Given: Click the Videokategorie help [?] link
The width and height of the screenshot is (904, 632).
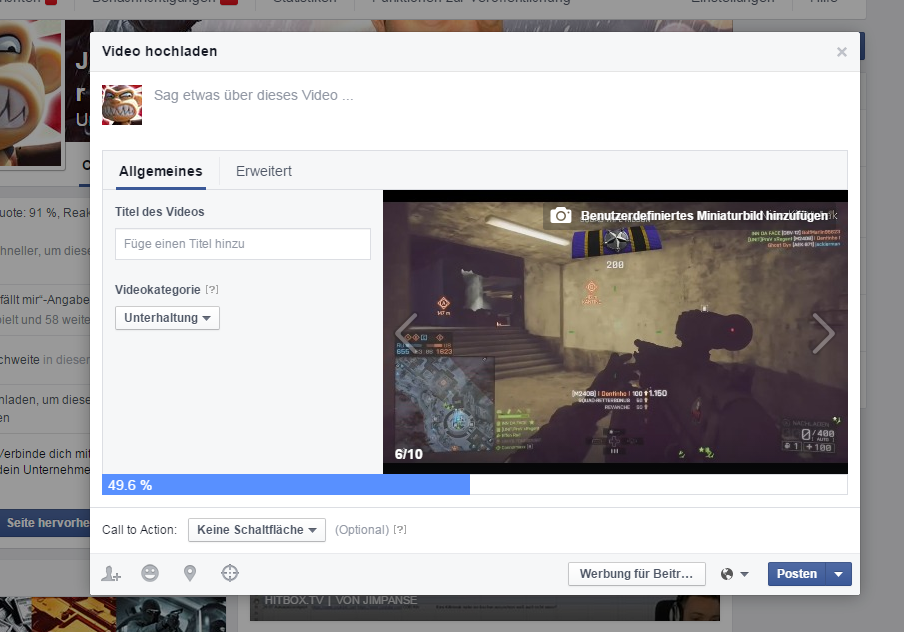Looking at the screenshot, I should pos(212,289).
